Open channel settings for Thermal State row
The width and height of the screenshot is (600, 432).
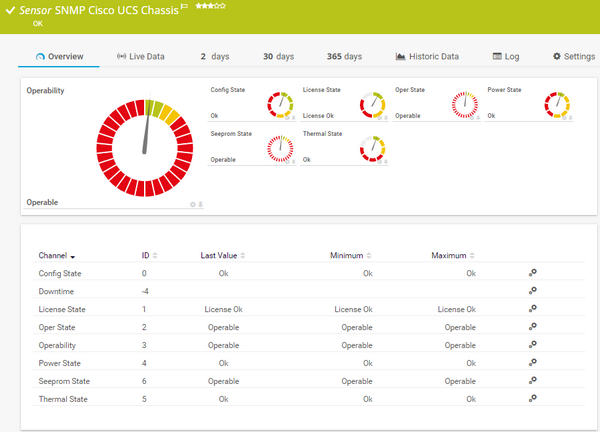pyautogui.click(x=533, y=399)
